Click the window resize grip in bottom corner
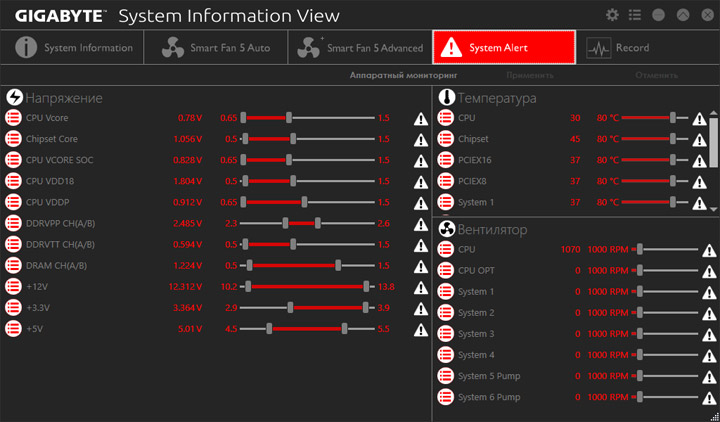This screenshot has width=720, height=422. click(x=715, y=417)
